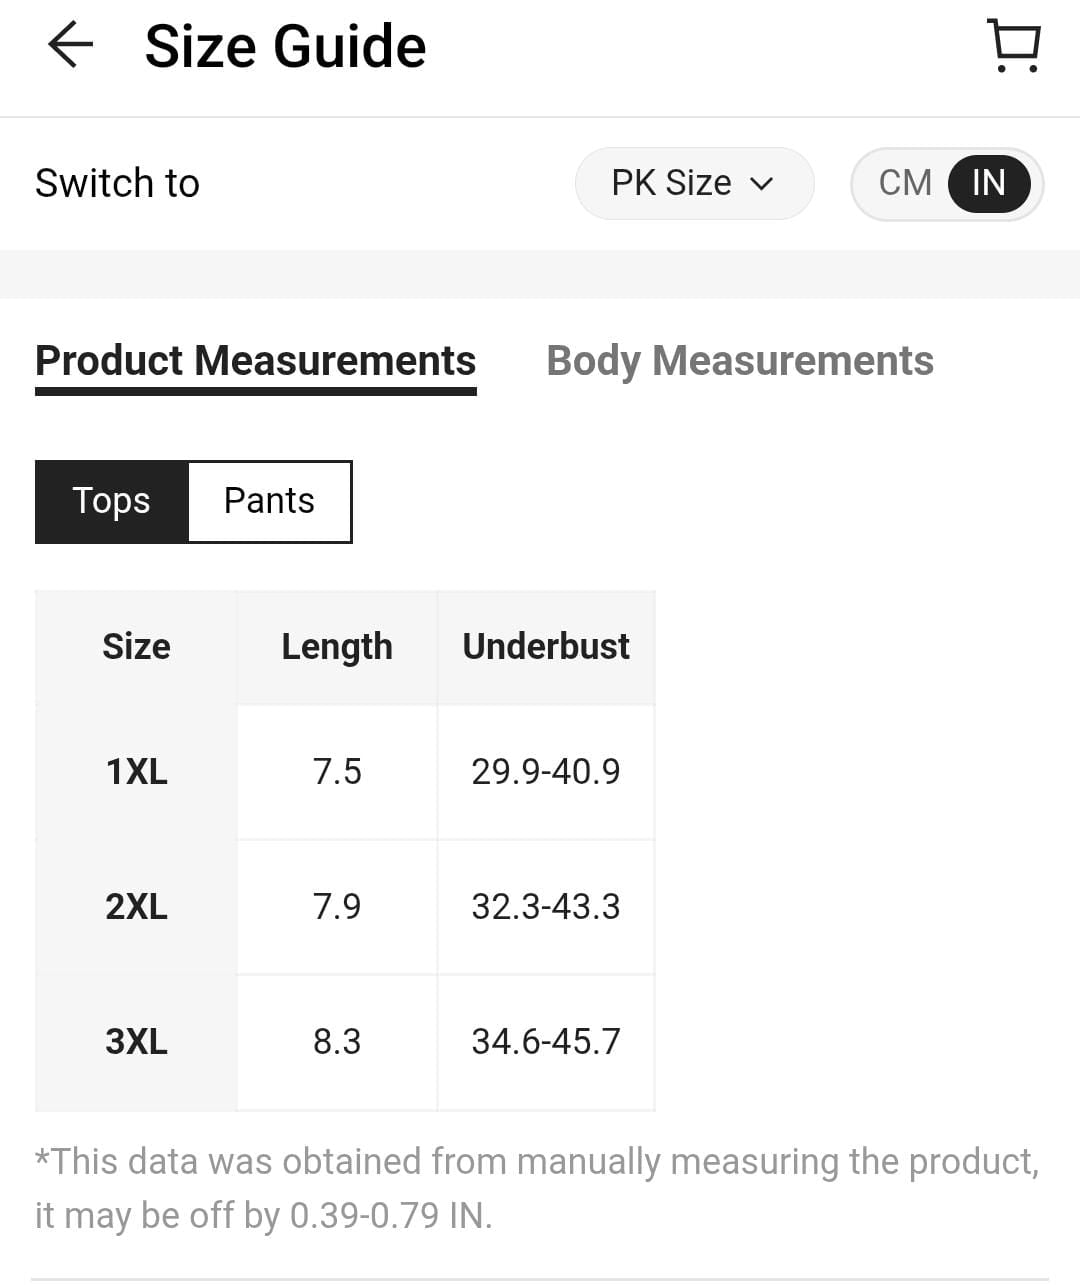This screenshot has width=1080, height=1285.
Task: Show the Tops size chart
Action: pos(111,501)
